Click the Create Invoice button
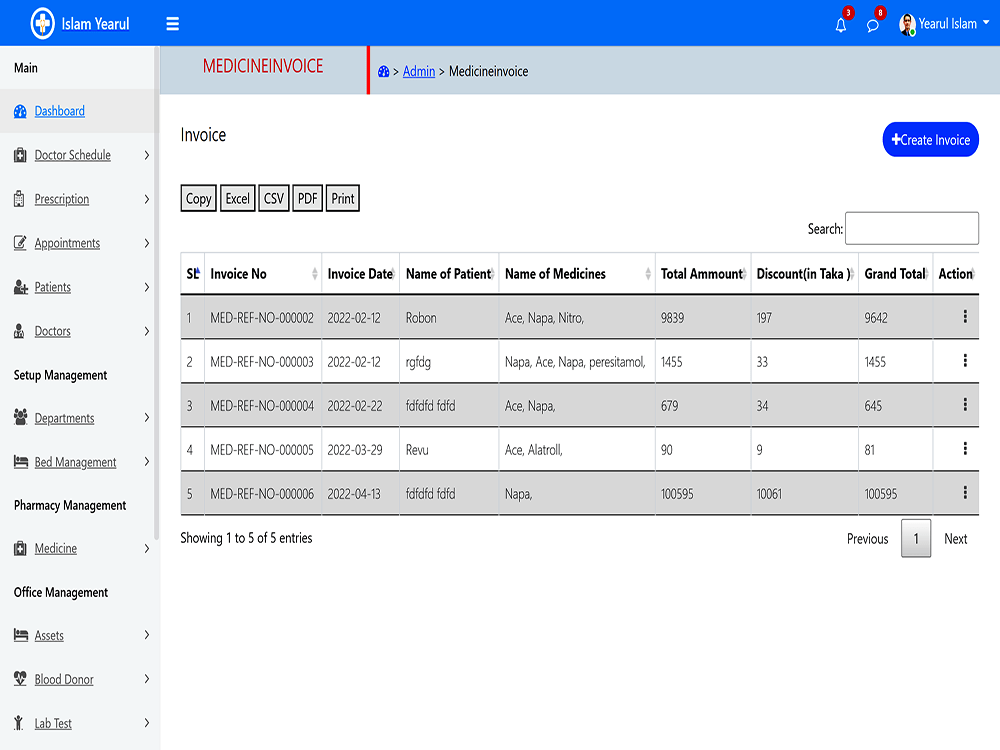1000x750 pixels. coord(930,140)
